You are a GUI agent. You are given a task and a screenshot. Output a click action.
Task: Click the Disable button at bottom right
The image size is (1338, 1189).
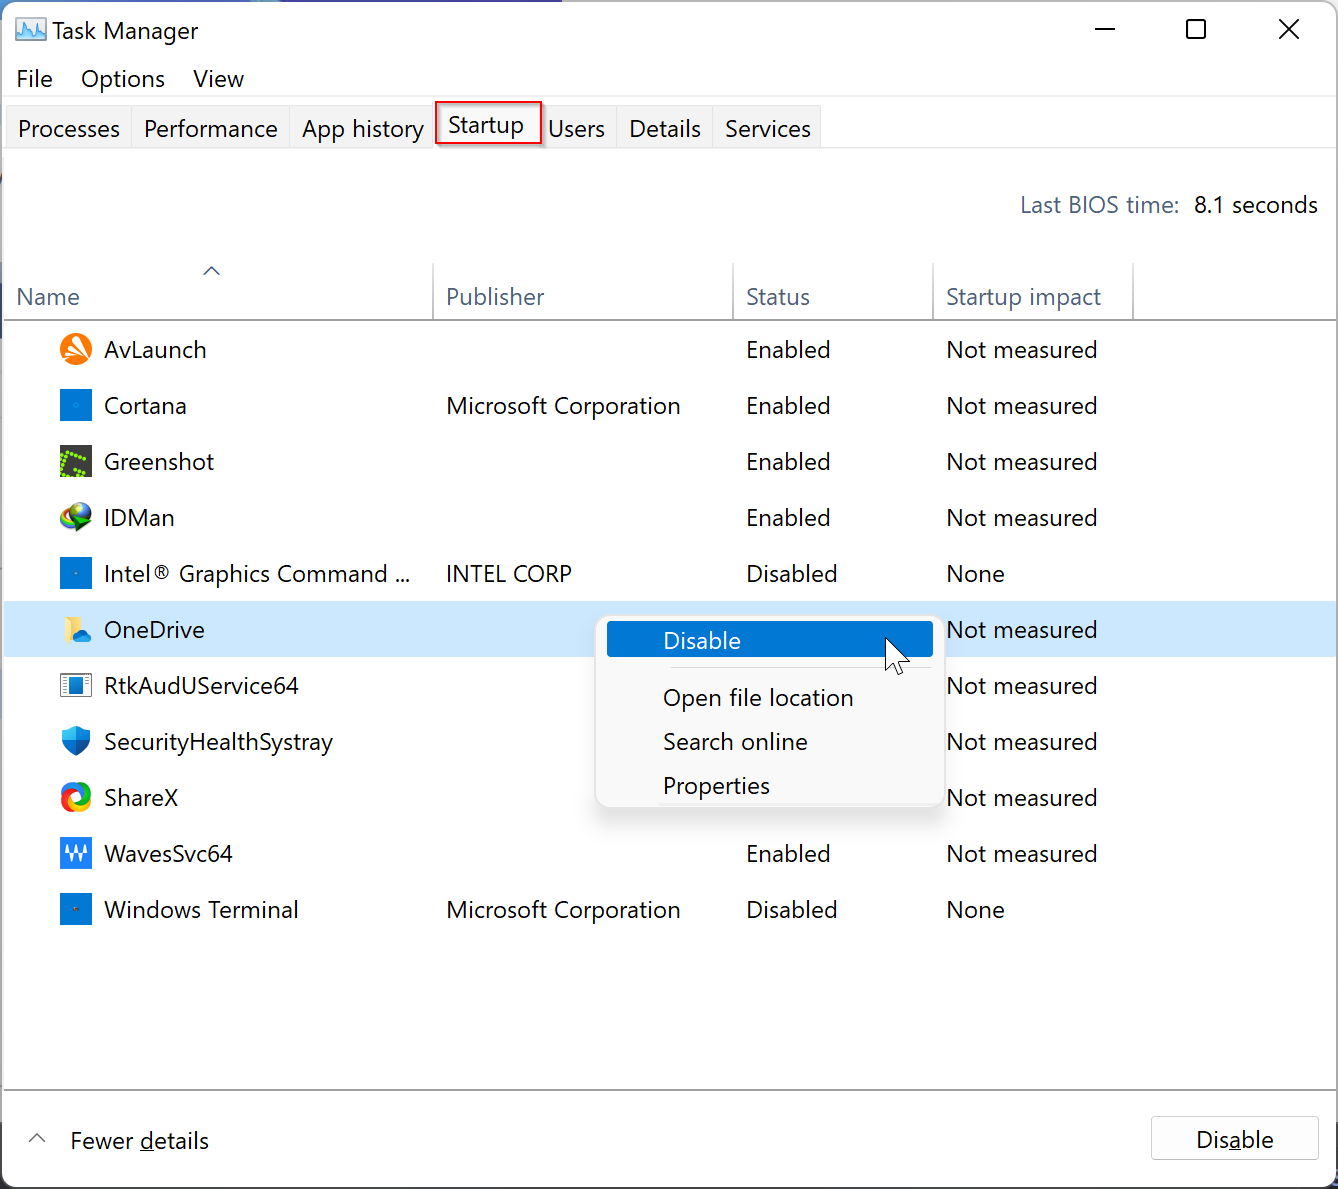pos(1235,1139)
